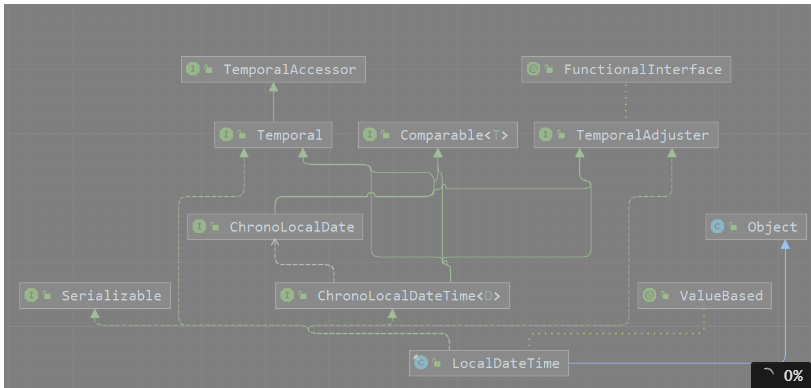Click the class icon on Object node
811x388 pixels.
tap(717, 227)
